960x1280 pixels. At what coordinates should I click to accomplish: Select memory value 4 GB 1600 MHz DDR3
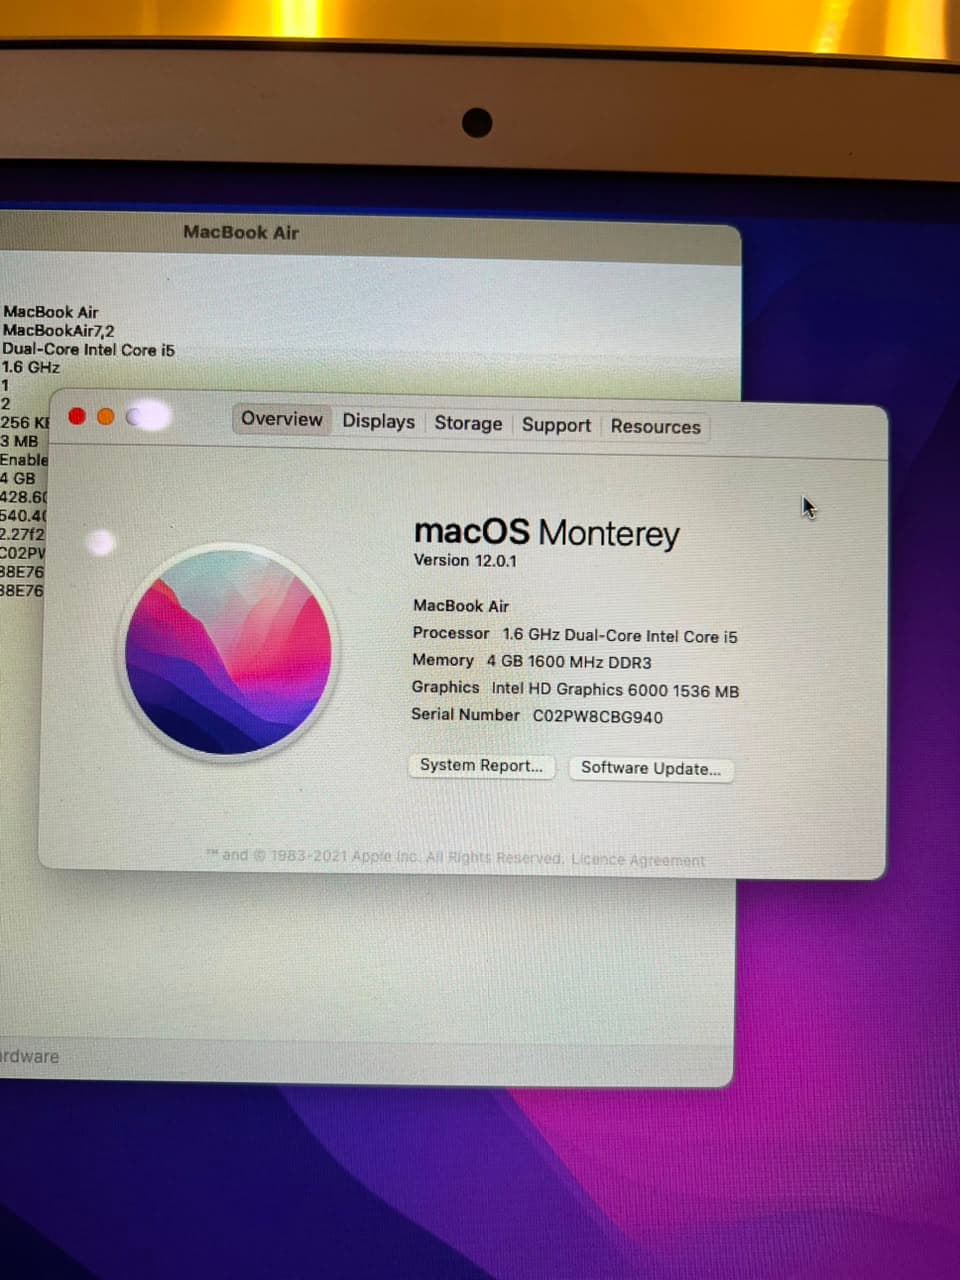point(569,662)
